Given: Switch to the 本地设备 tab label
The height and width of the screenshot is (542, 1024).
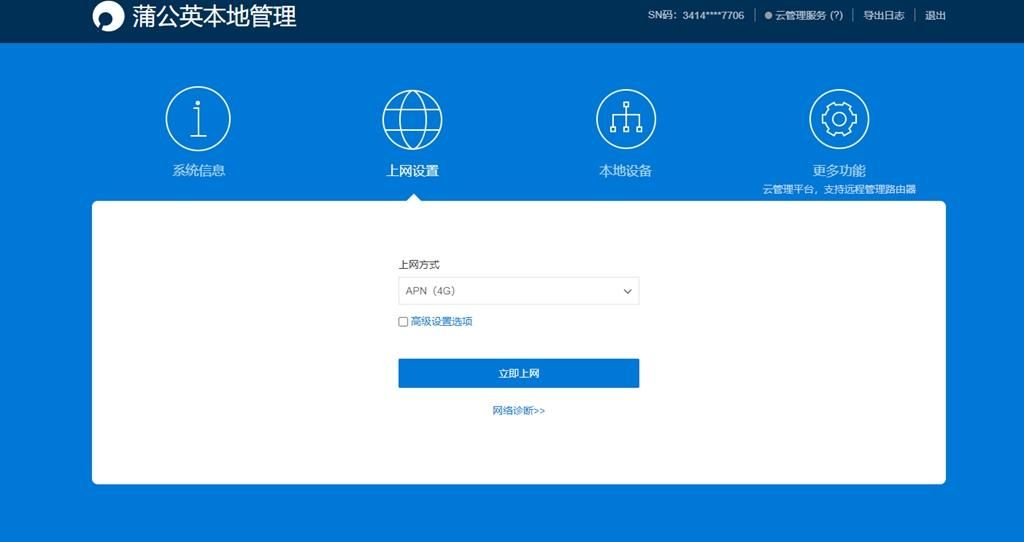Looking at the screenshot, I should 625,171.
